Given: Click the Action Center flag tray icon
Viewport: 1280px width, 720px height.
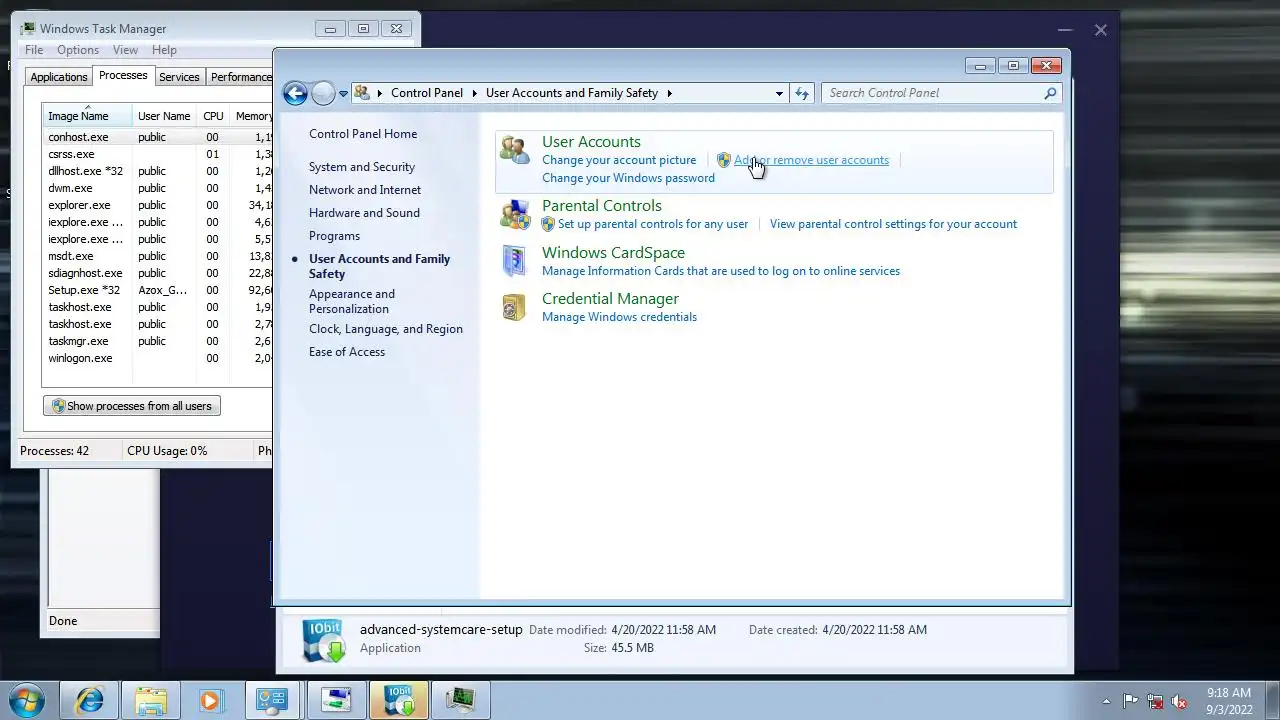Looking at the screenshot, I should point(1131,701).
